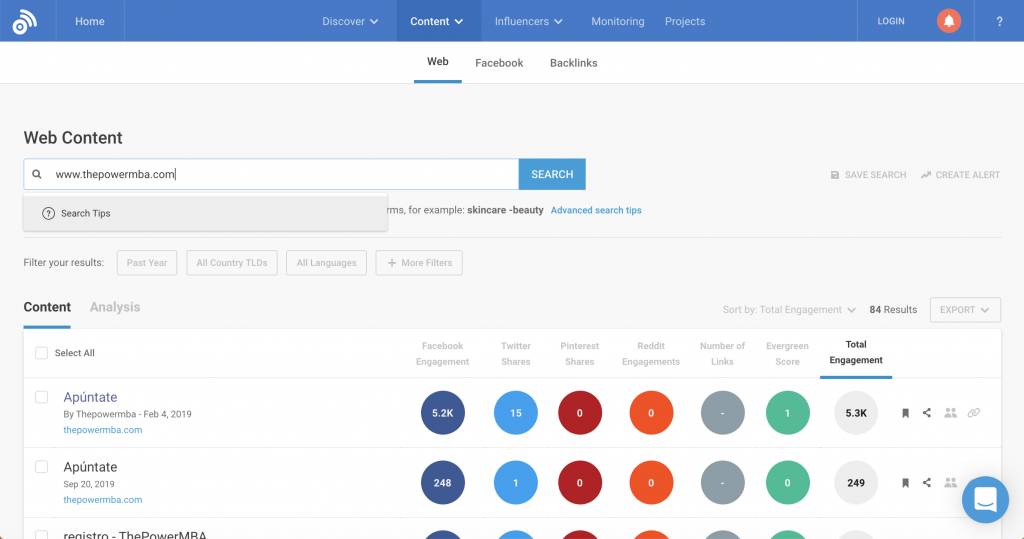The width and height of the screenshot is (1024, 539).
Task: Click SAVE SEARCH
Action: click(868, 175)
